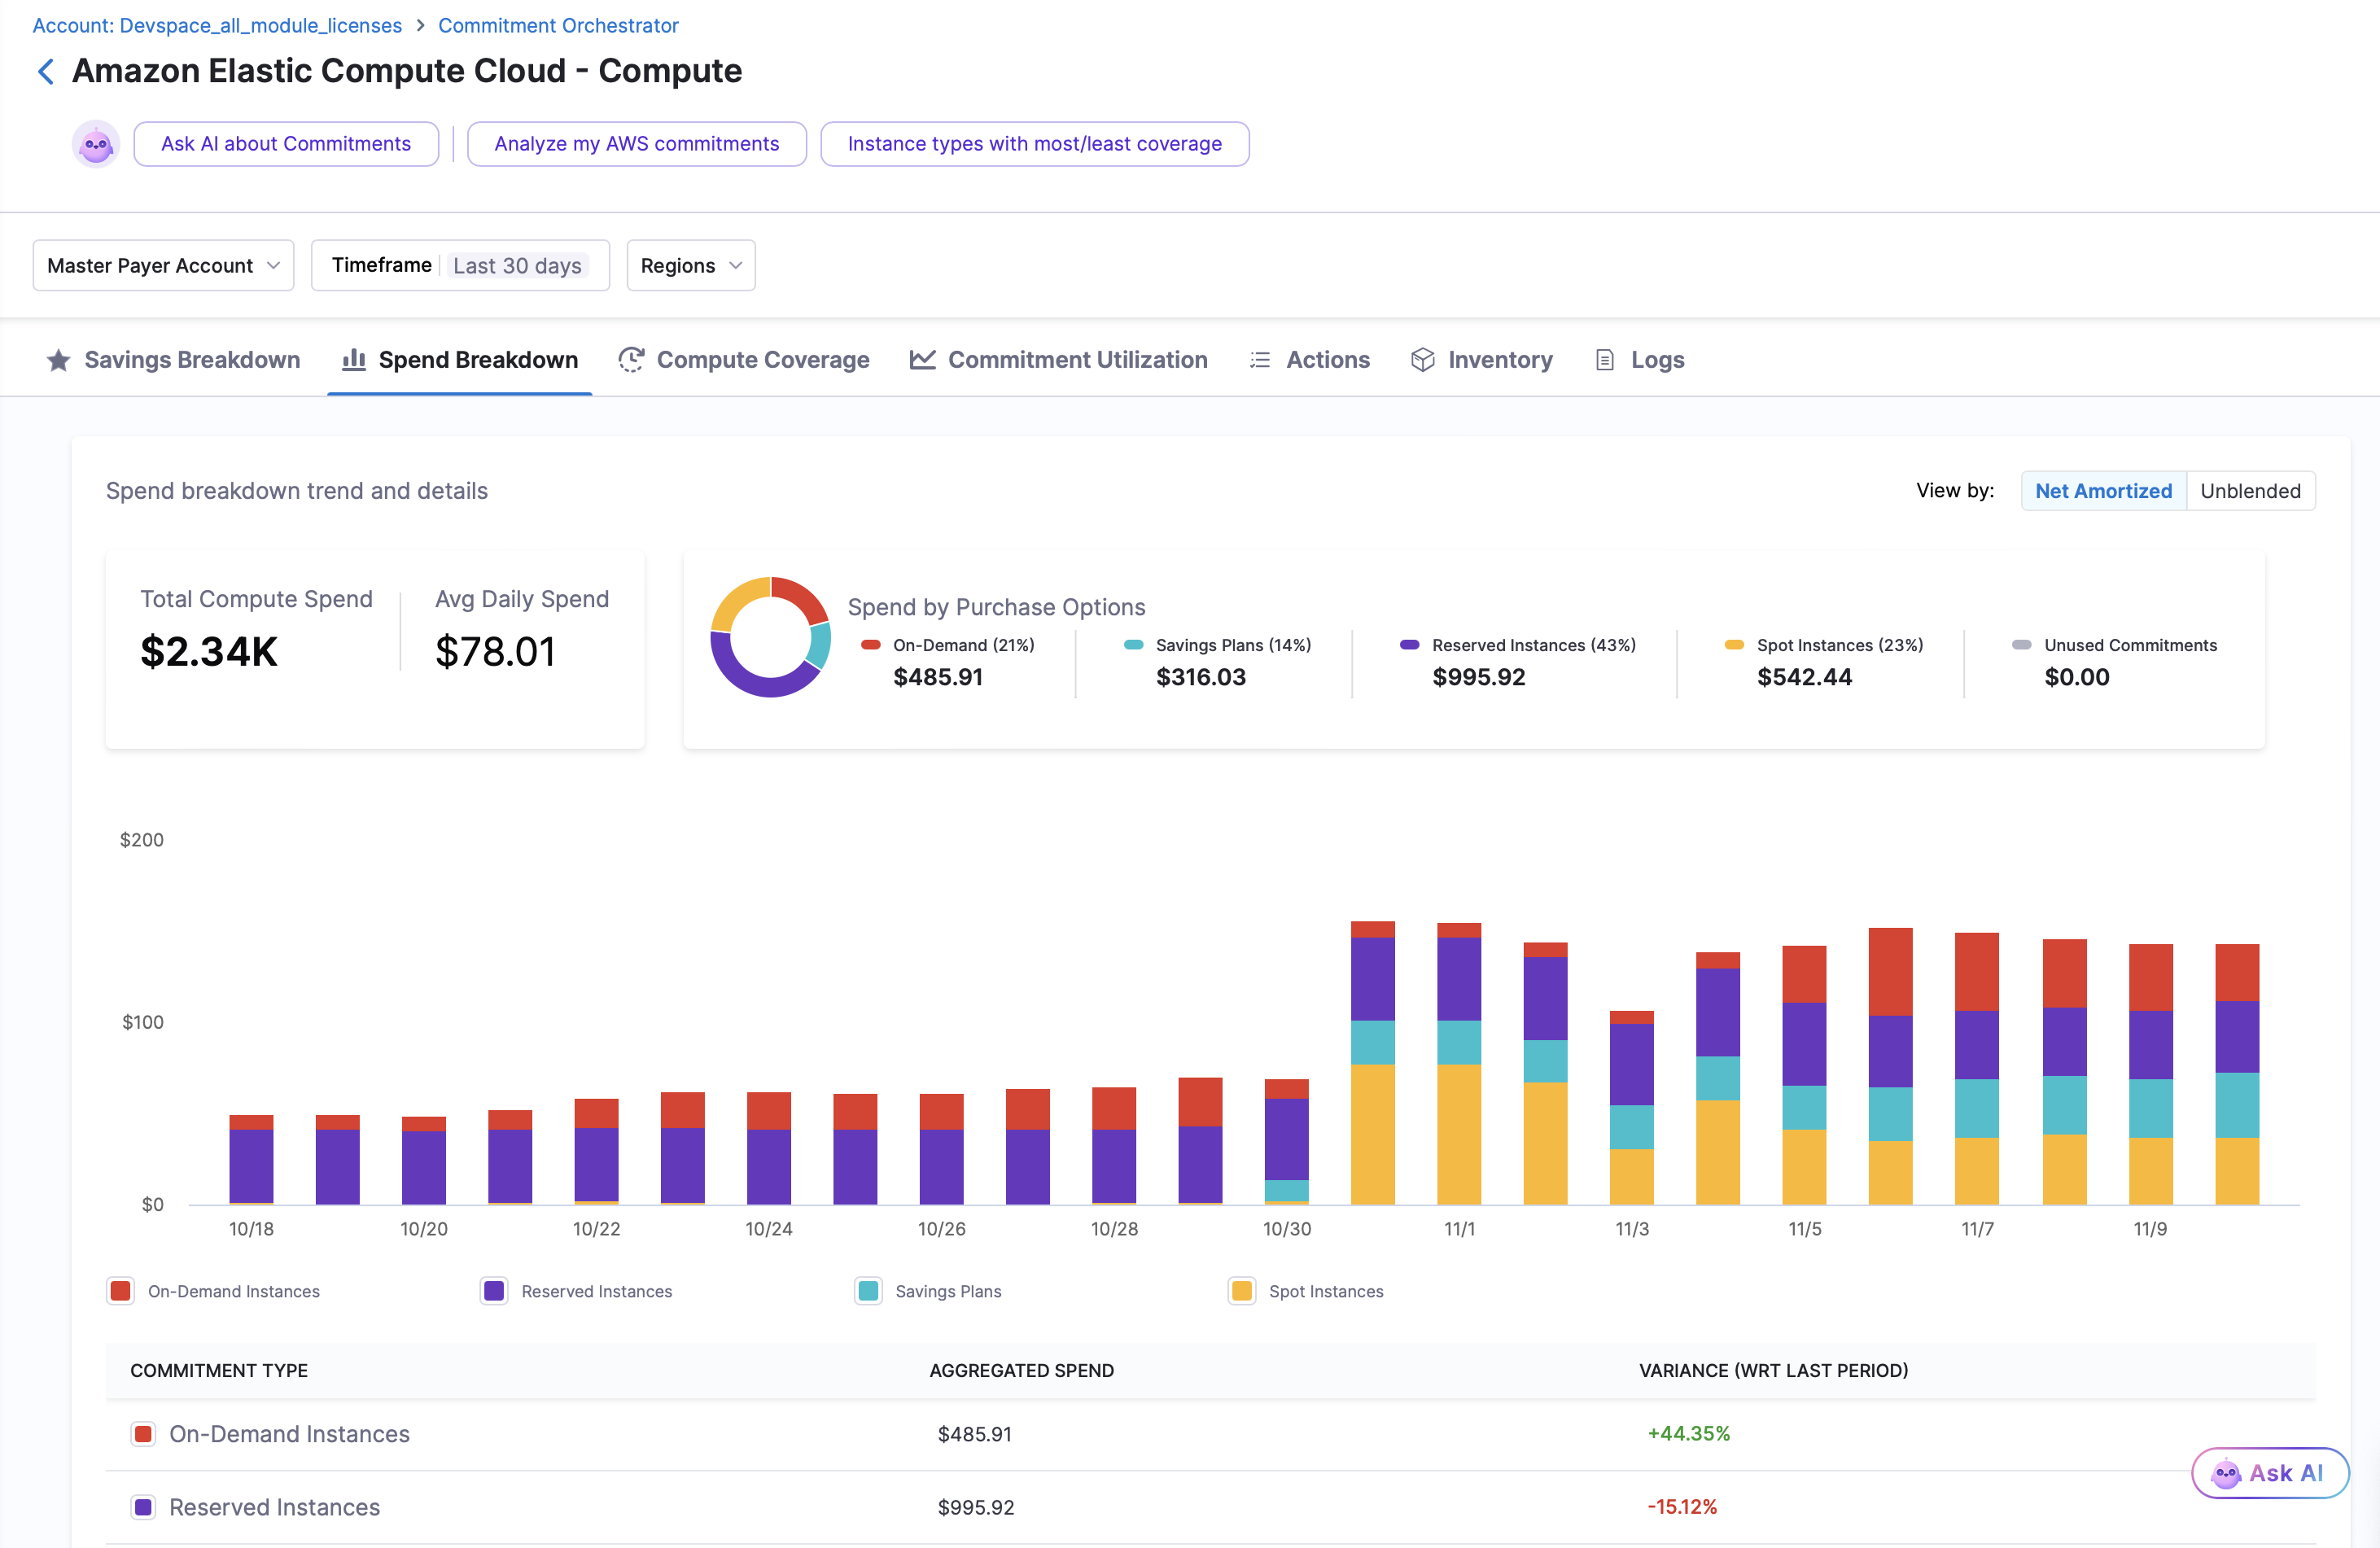
Task: Click the Commitment Utilization line chart icon
Action: click(x=922, y=360)
